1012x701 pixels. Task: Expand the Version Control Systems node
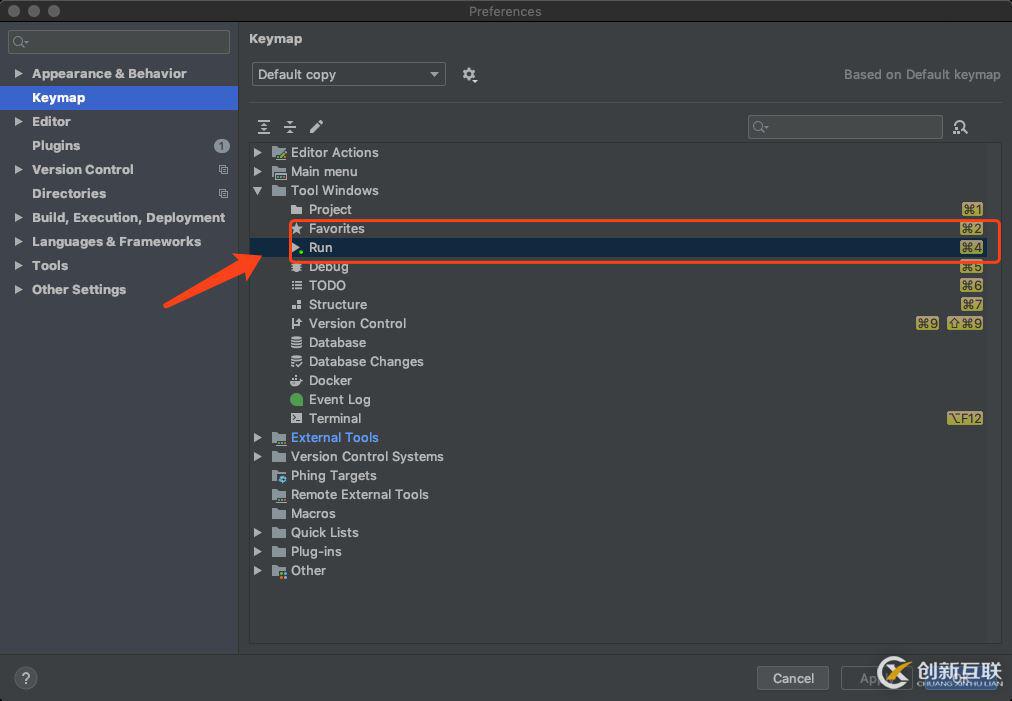pos(258,456)
